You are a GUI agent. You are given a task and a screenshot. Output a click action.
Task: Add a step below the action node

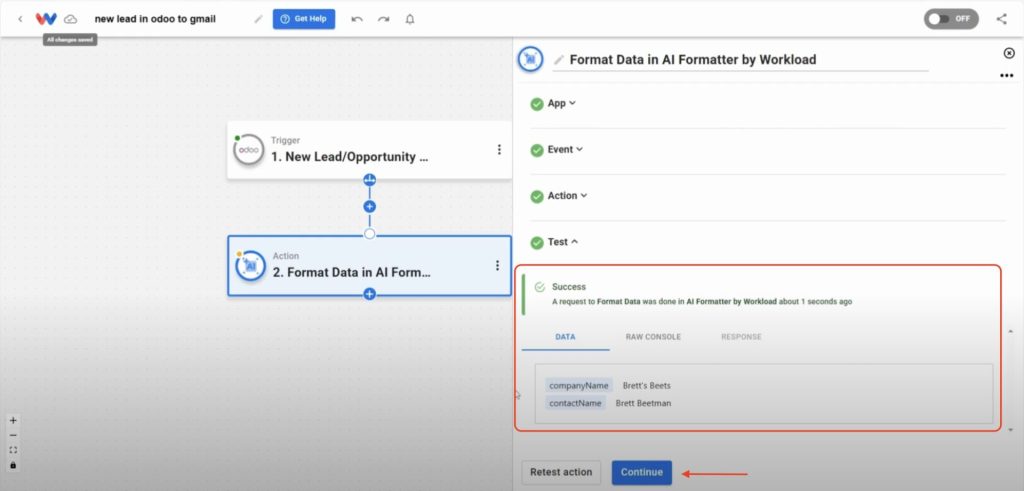(370, 294)
